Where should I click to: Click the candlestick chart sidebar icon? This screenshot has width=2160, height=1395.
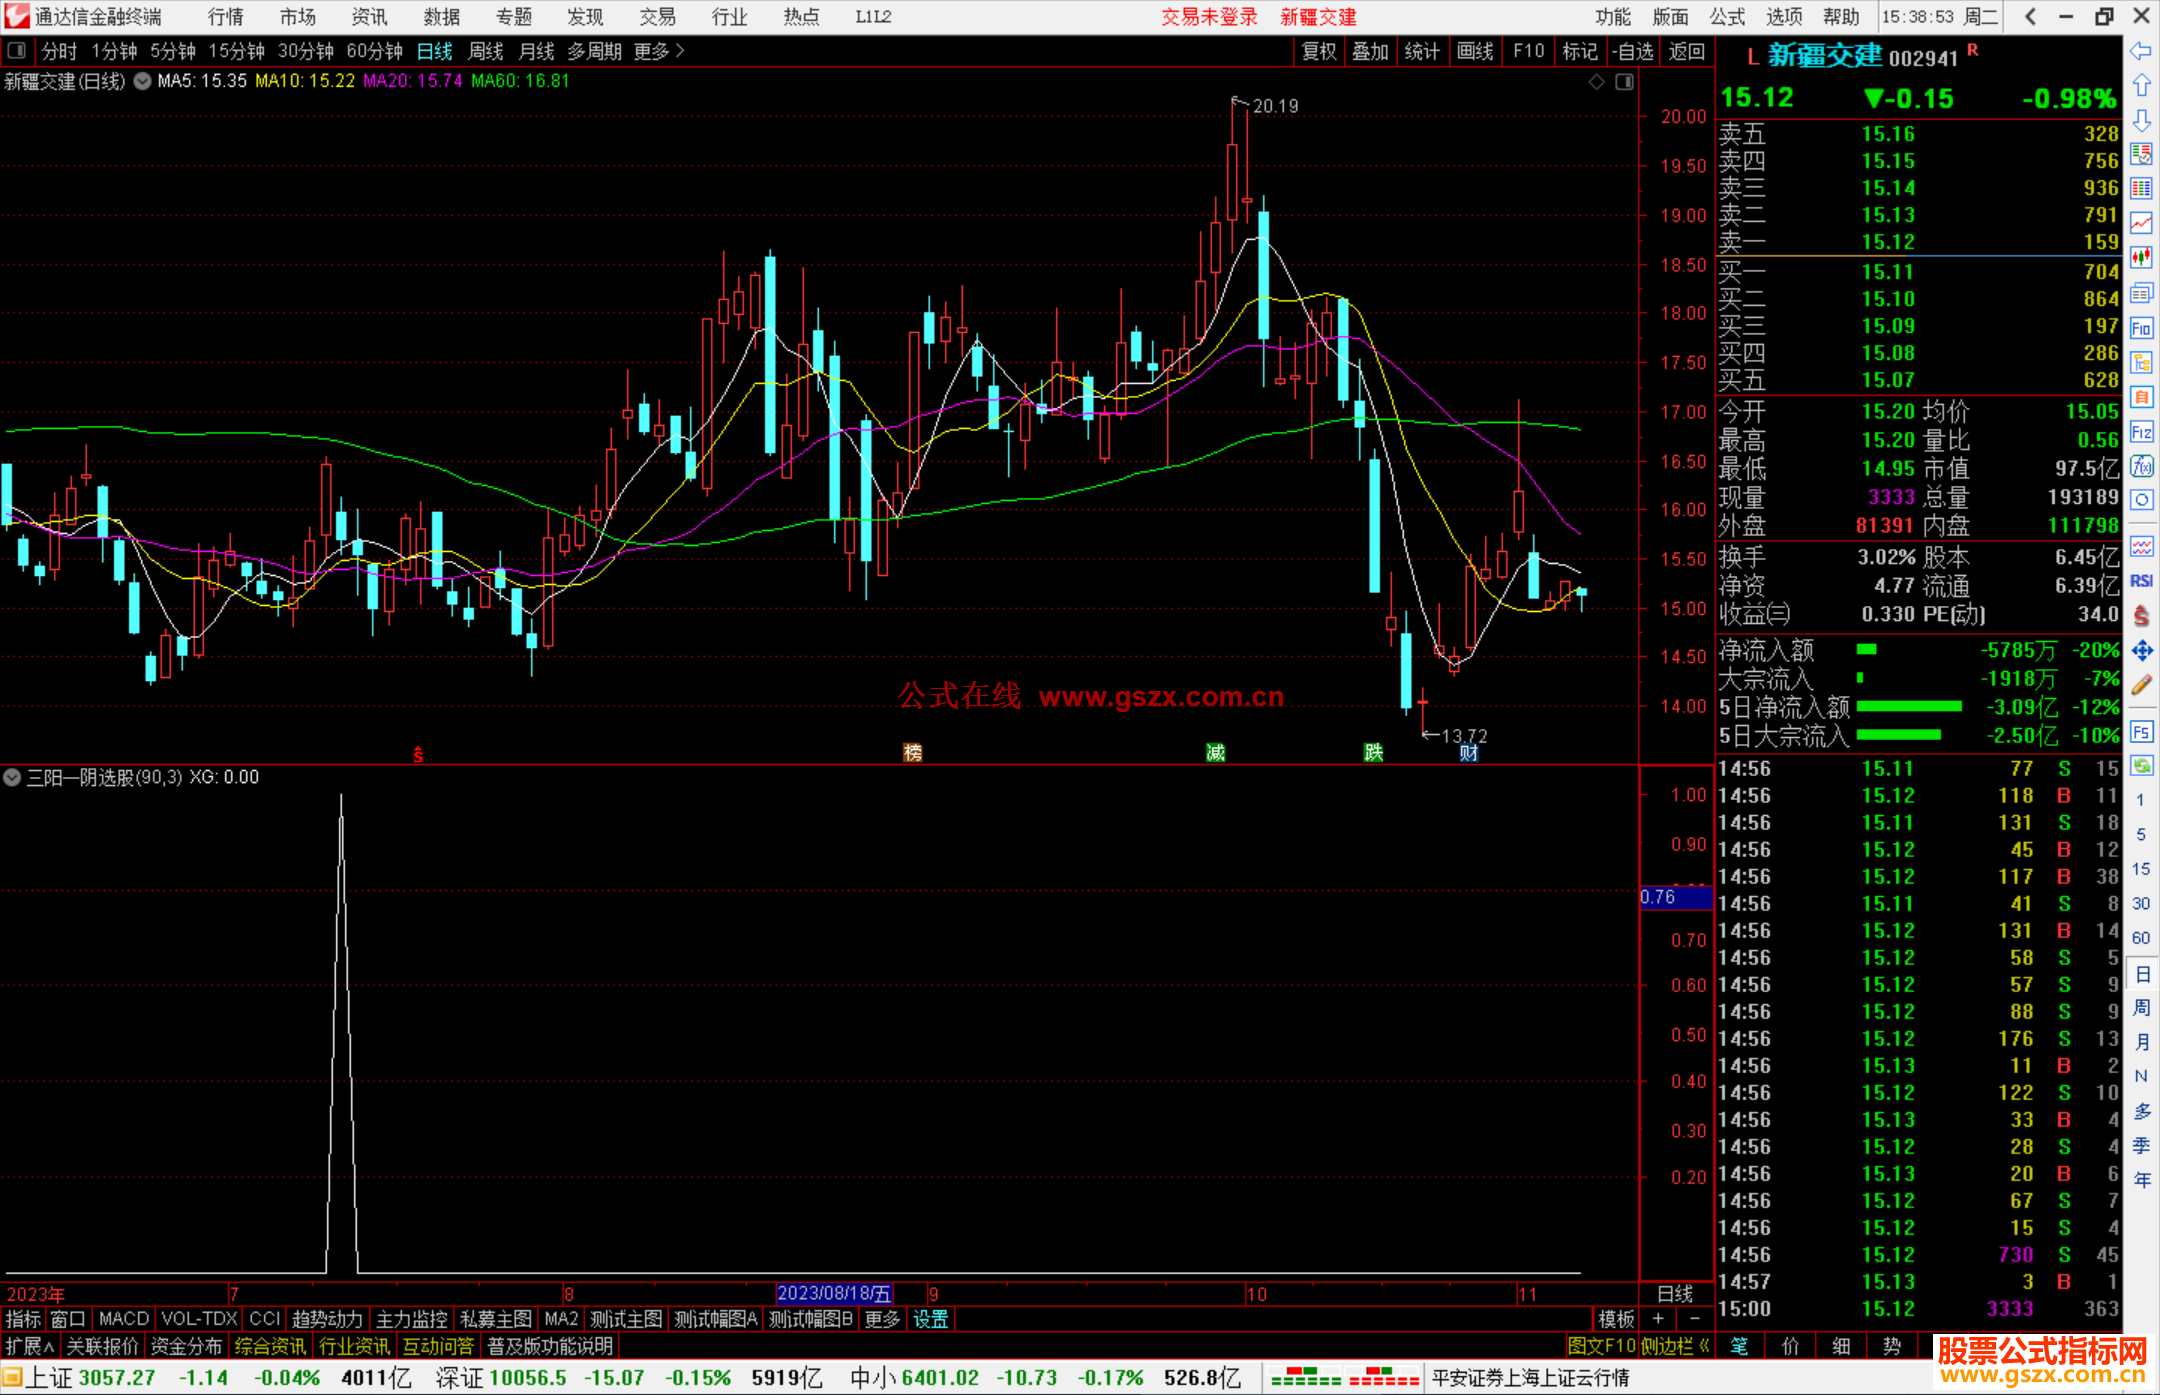pos(2141,257)
